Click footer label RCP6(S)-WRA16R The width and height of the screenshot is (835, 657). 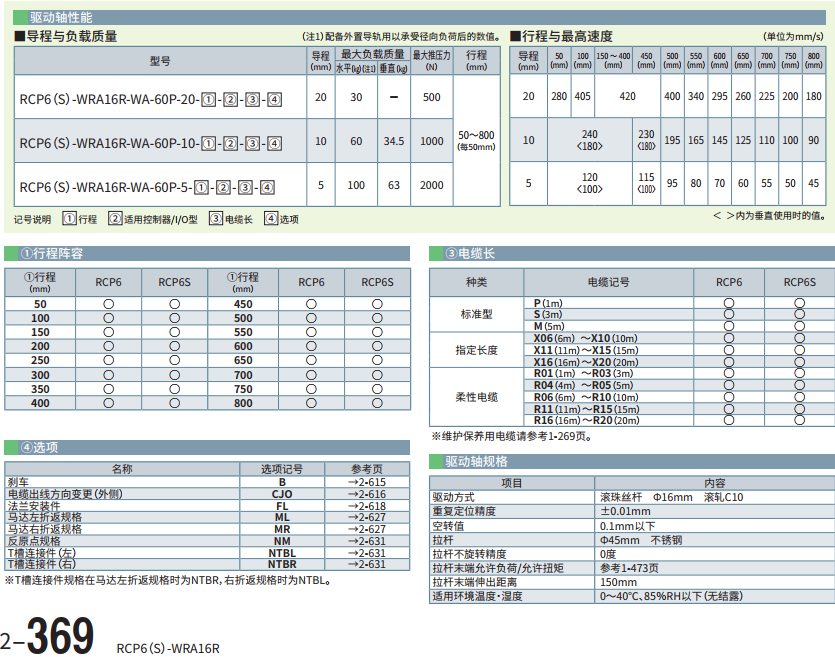point(168,648)
